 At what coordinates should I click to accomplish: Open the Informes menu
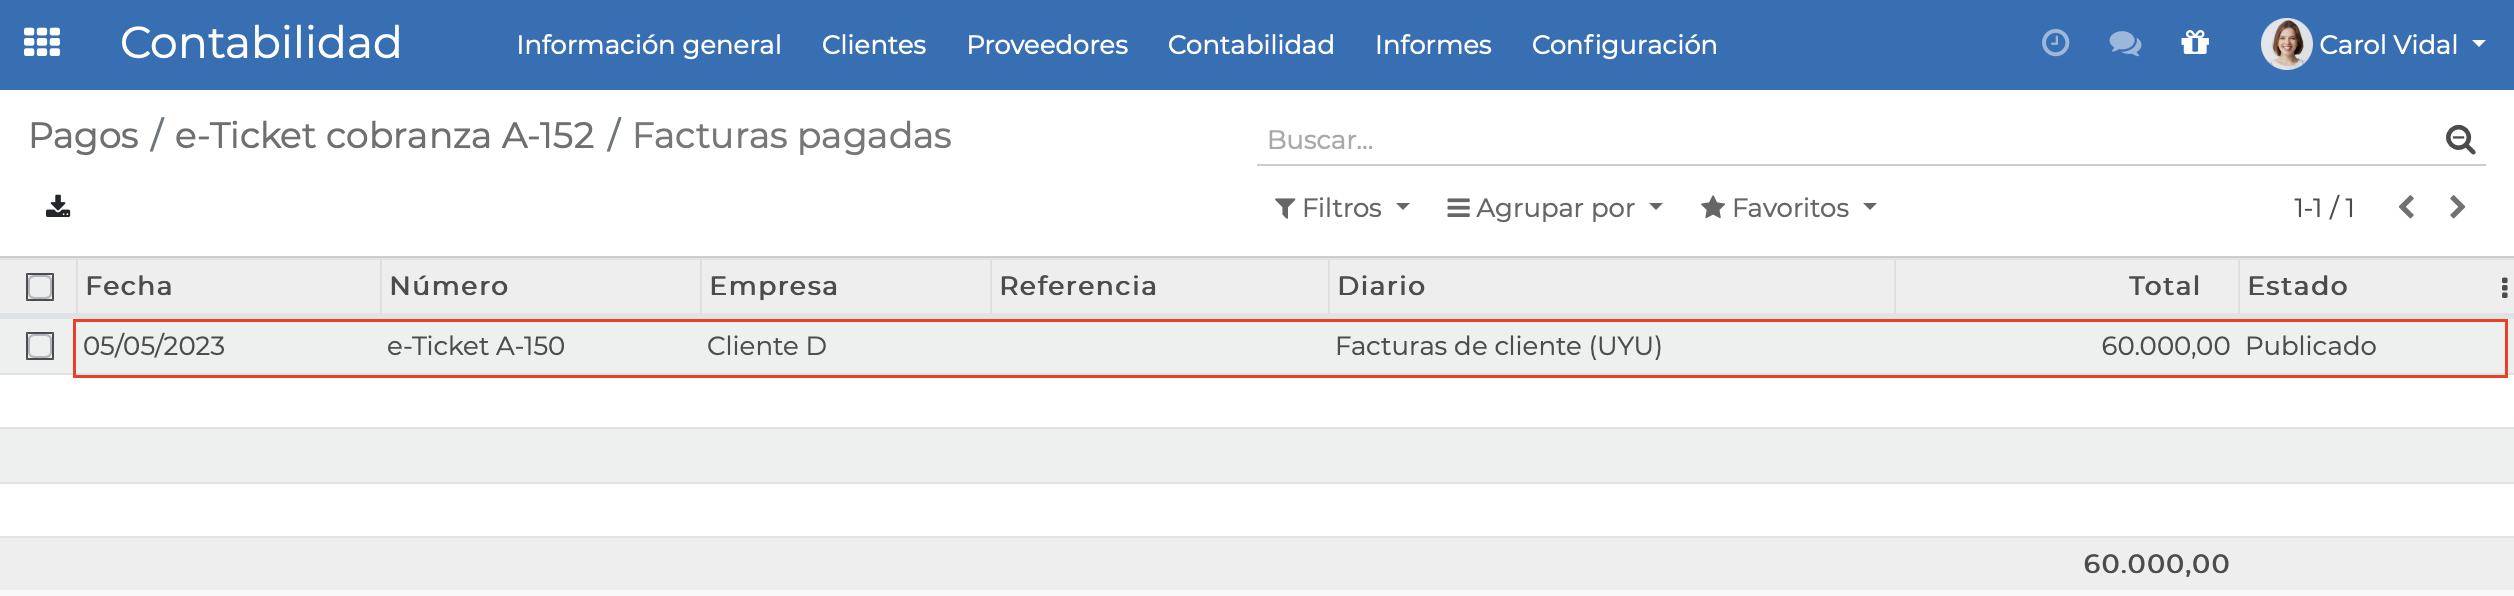1433,44
